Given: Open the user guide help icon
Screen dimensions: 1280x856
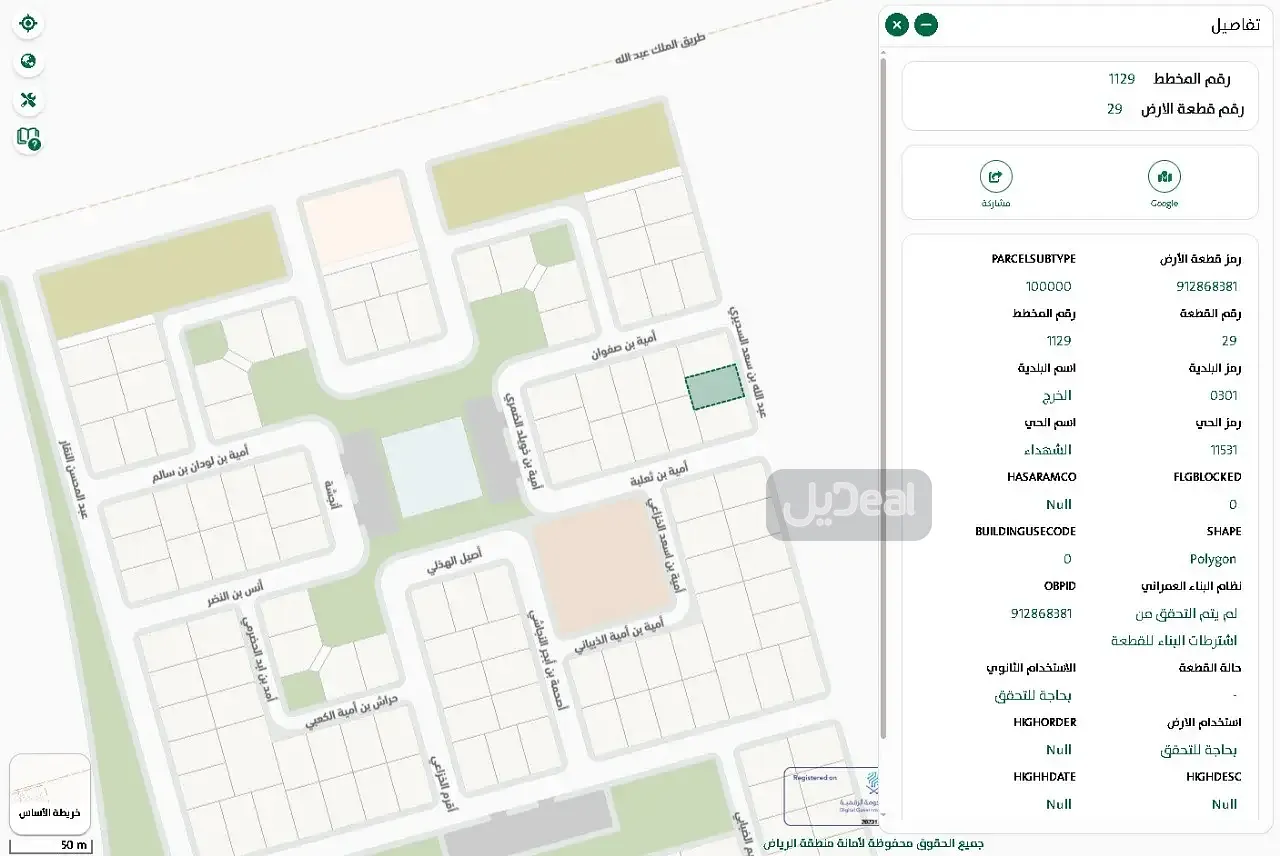Looking at the screenshot, I should coord(28,139).
